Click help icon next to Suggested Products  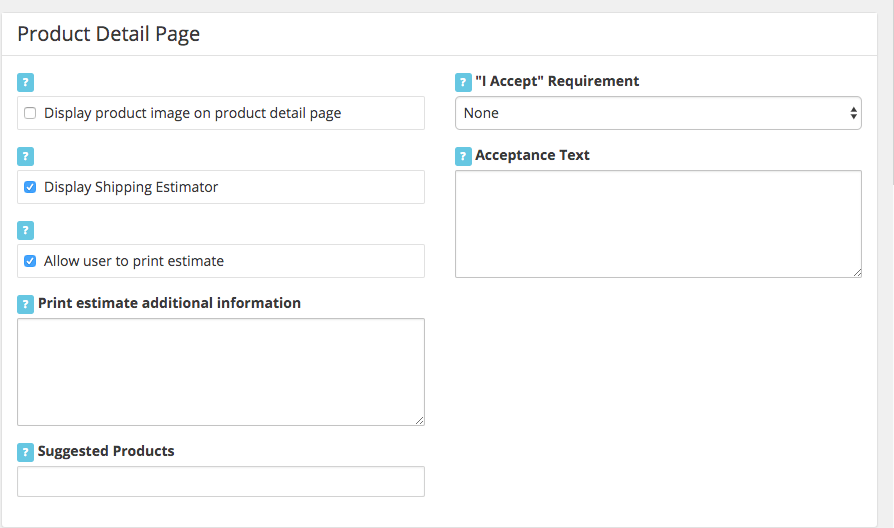tap(25, 453)
